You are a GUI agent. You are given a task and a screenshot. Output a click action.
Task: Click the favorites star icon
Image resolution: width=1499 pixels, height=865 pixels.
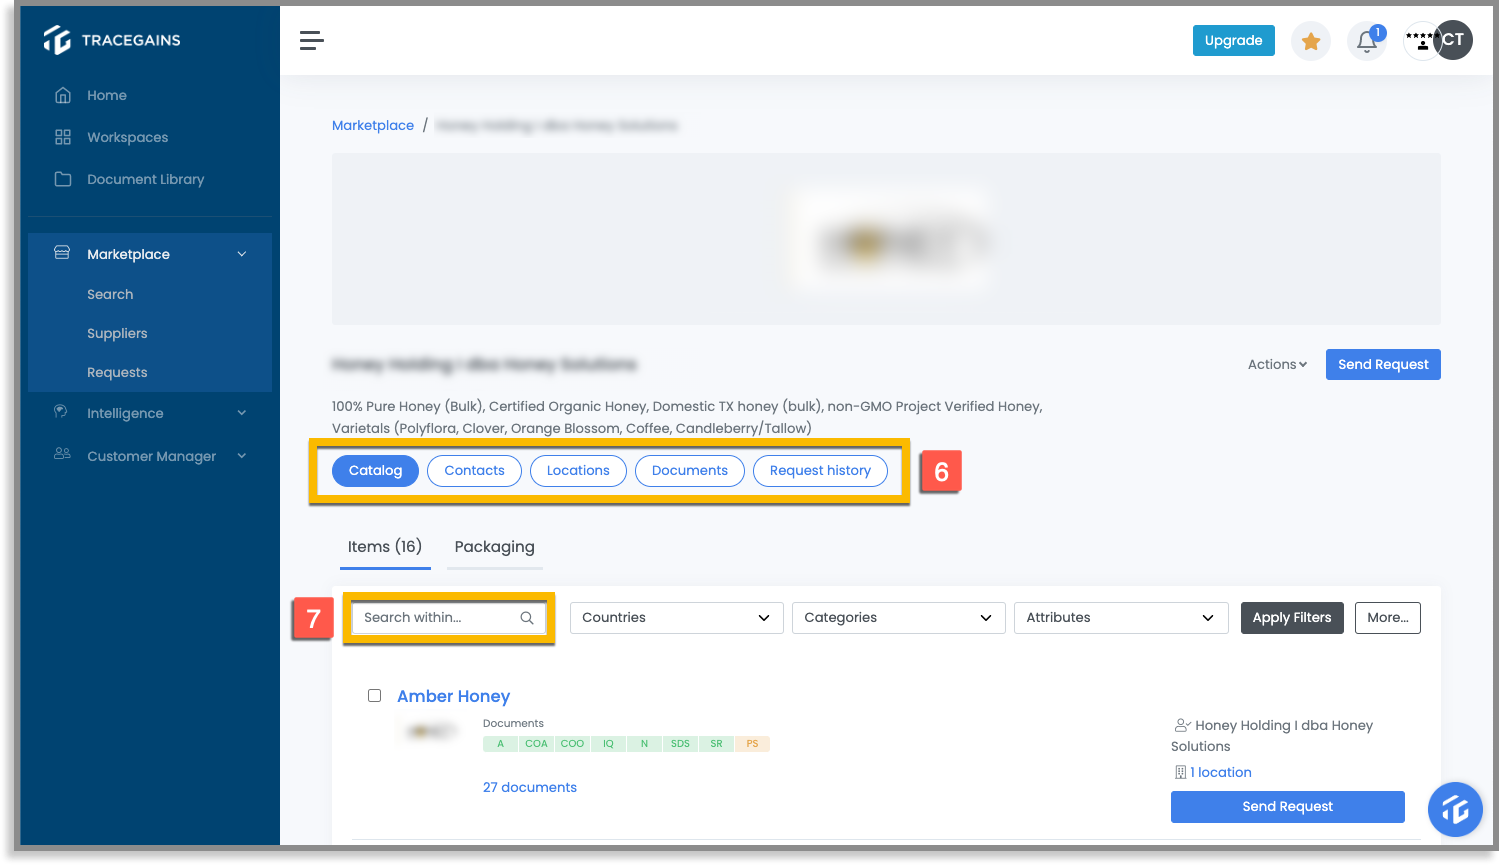[1311, 41]
